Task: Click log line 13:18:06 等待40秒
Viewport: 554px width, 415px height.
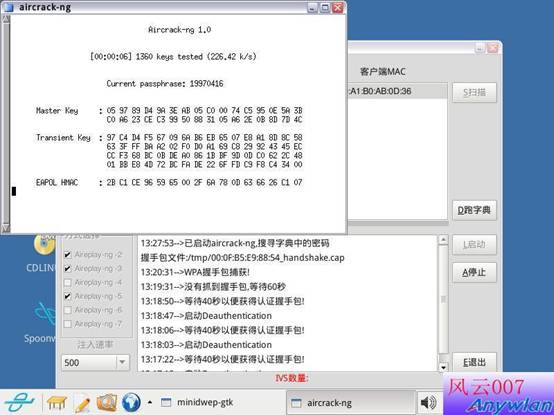Action: tap(223, 330)
